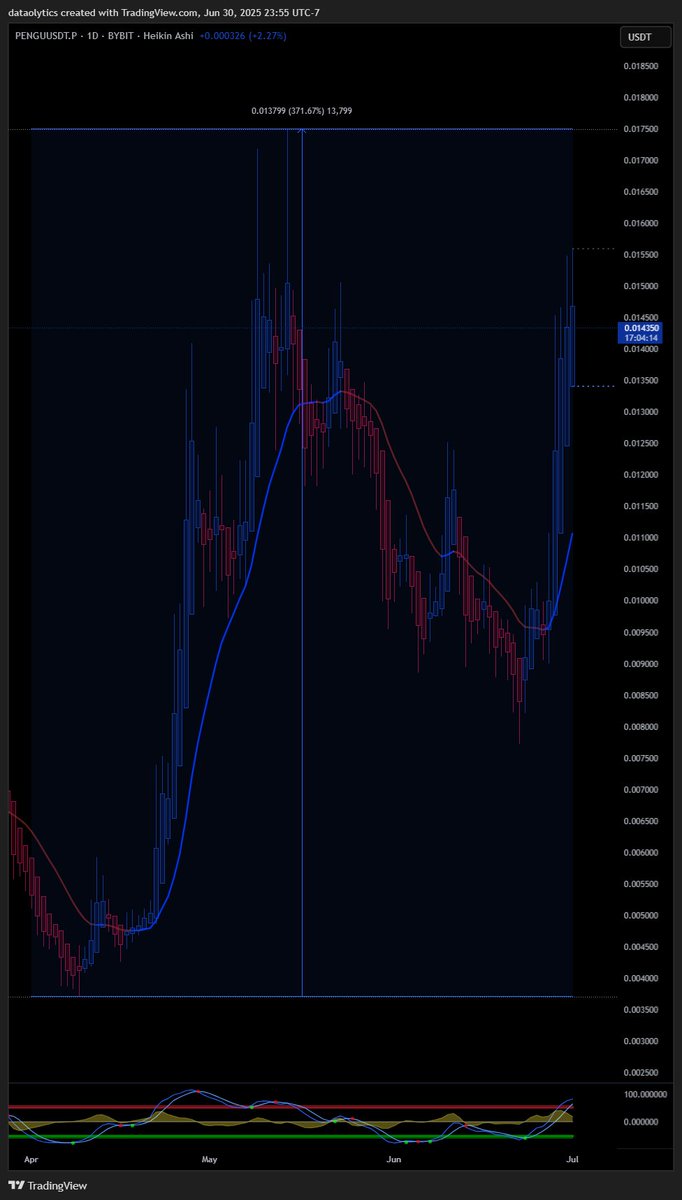Click the 0.016500 price axis label

[641, 192]
